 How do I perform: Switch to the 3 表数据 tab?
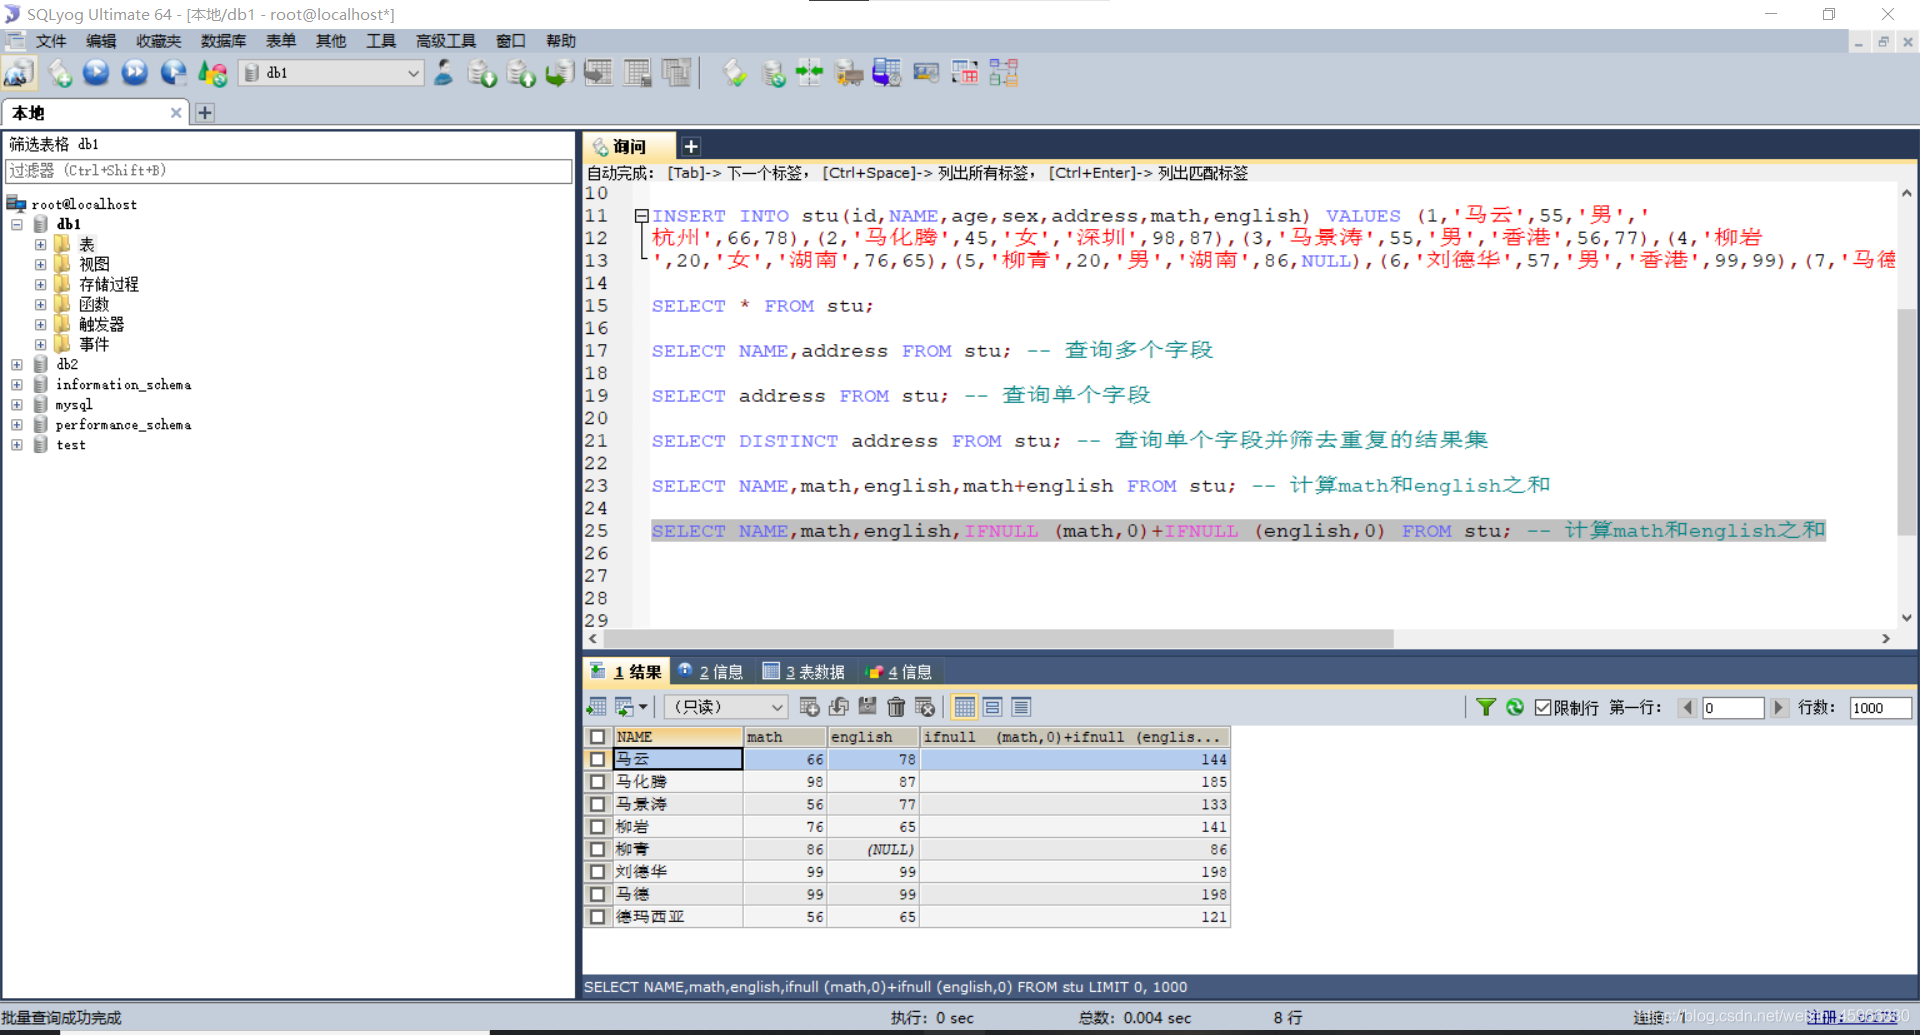coord(804,672)
